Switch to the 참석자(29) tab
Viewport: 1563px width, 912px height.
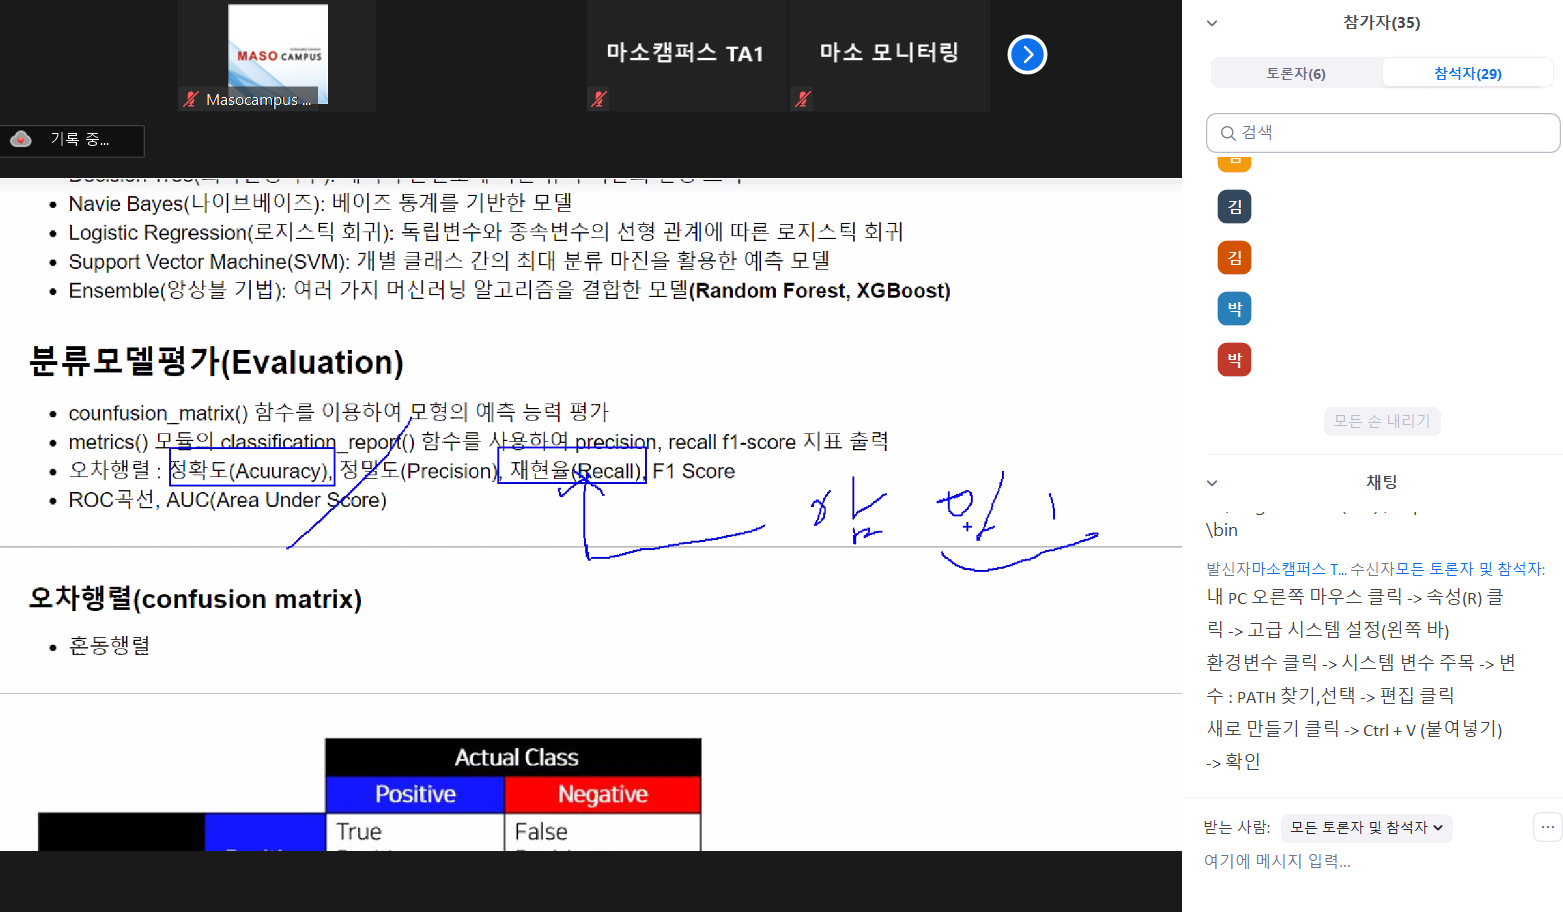[x=1467, y=73]
